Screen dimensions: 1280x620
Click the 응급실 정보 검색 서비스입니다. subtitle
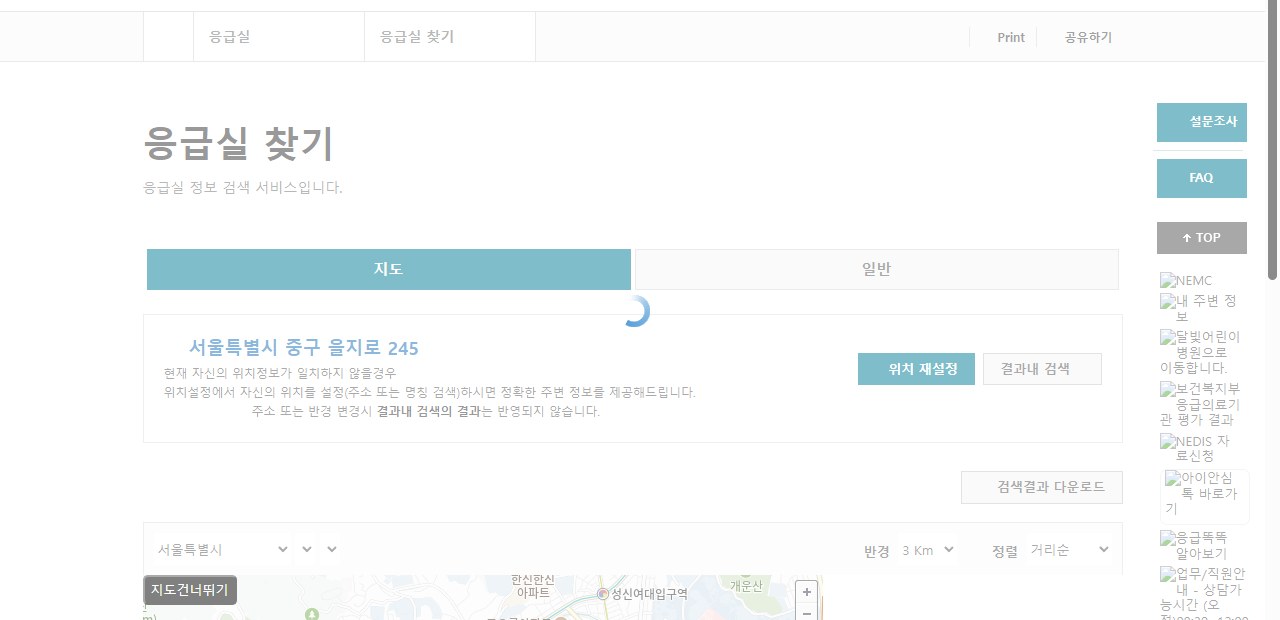click(x=243, y=187)
